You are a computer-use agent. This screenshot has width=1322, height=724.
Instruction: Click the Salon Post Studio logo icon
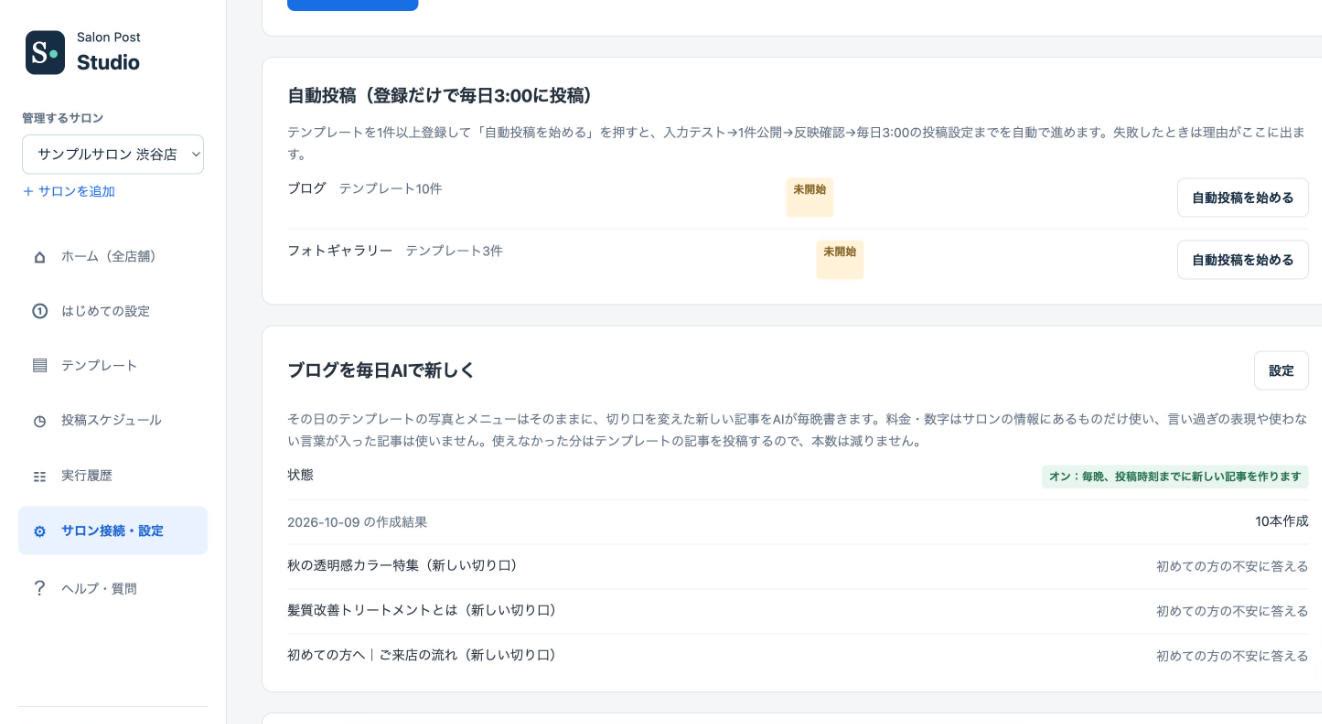click(43, 51)
